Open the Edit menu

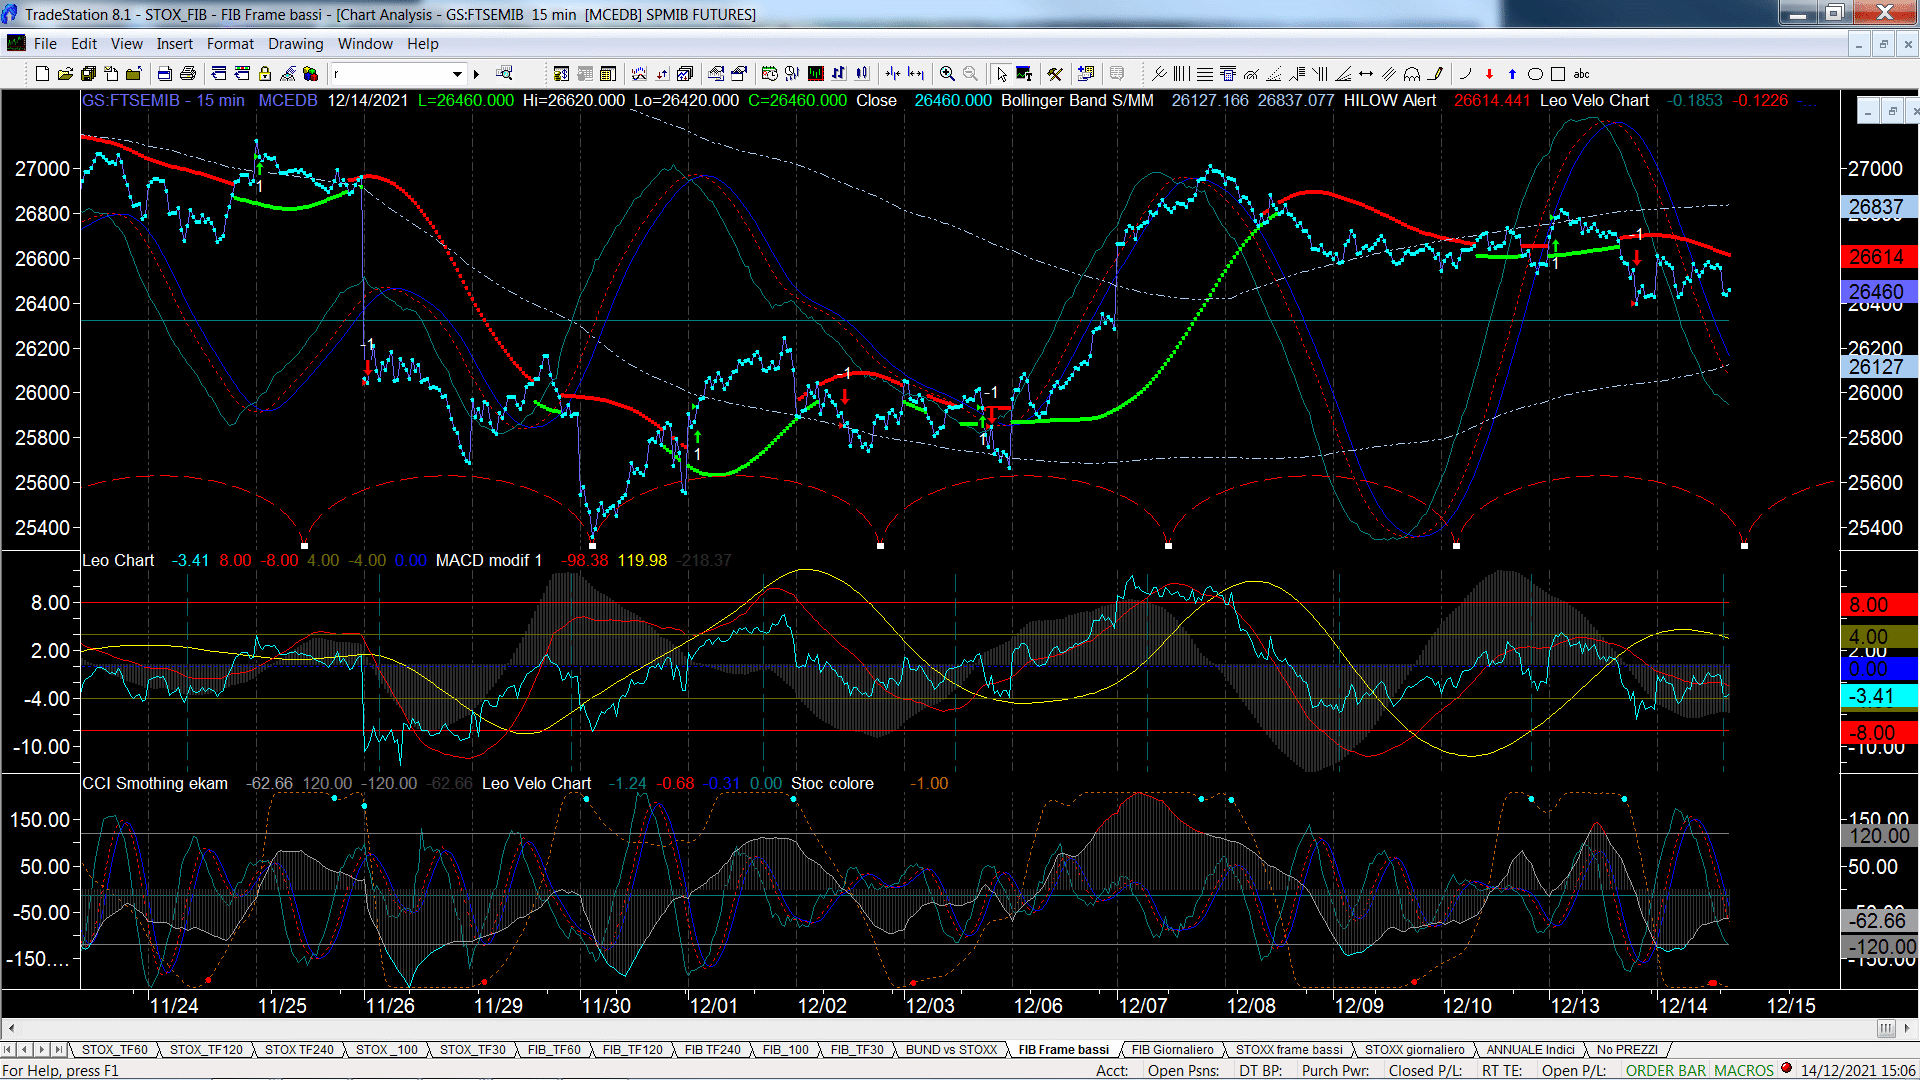coord(84,44)
